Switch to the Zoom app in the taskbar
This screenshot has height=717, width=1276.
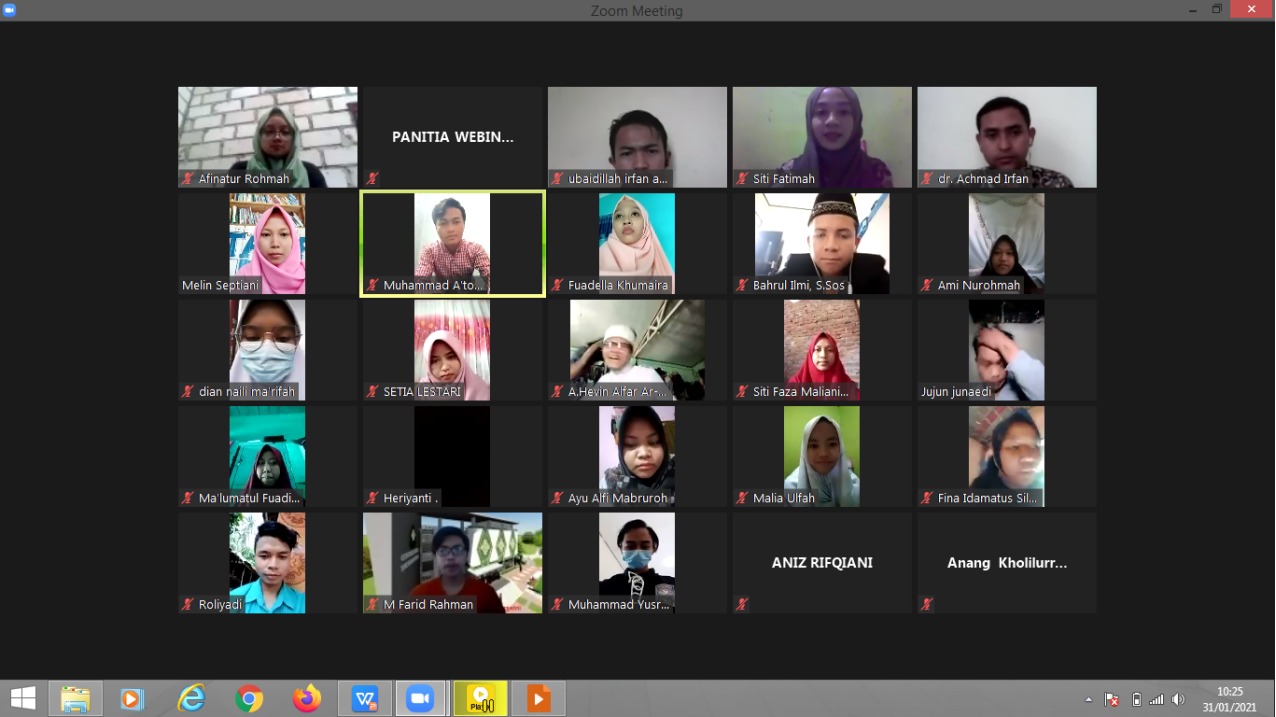[x=421, y=699]
